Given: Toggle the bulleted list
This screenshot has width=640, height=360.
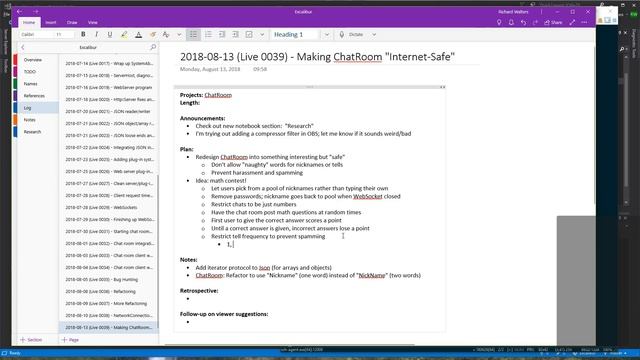Looking at the screenshot, I should 193,34.
